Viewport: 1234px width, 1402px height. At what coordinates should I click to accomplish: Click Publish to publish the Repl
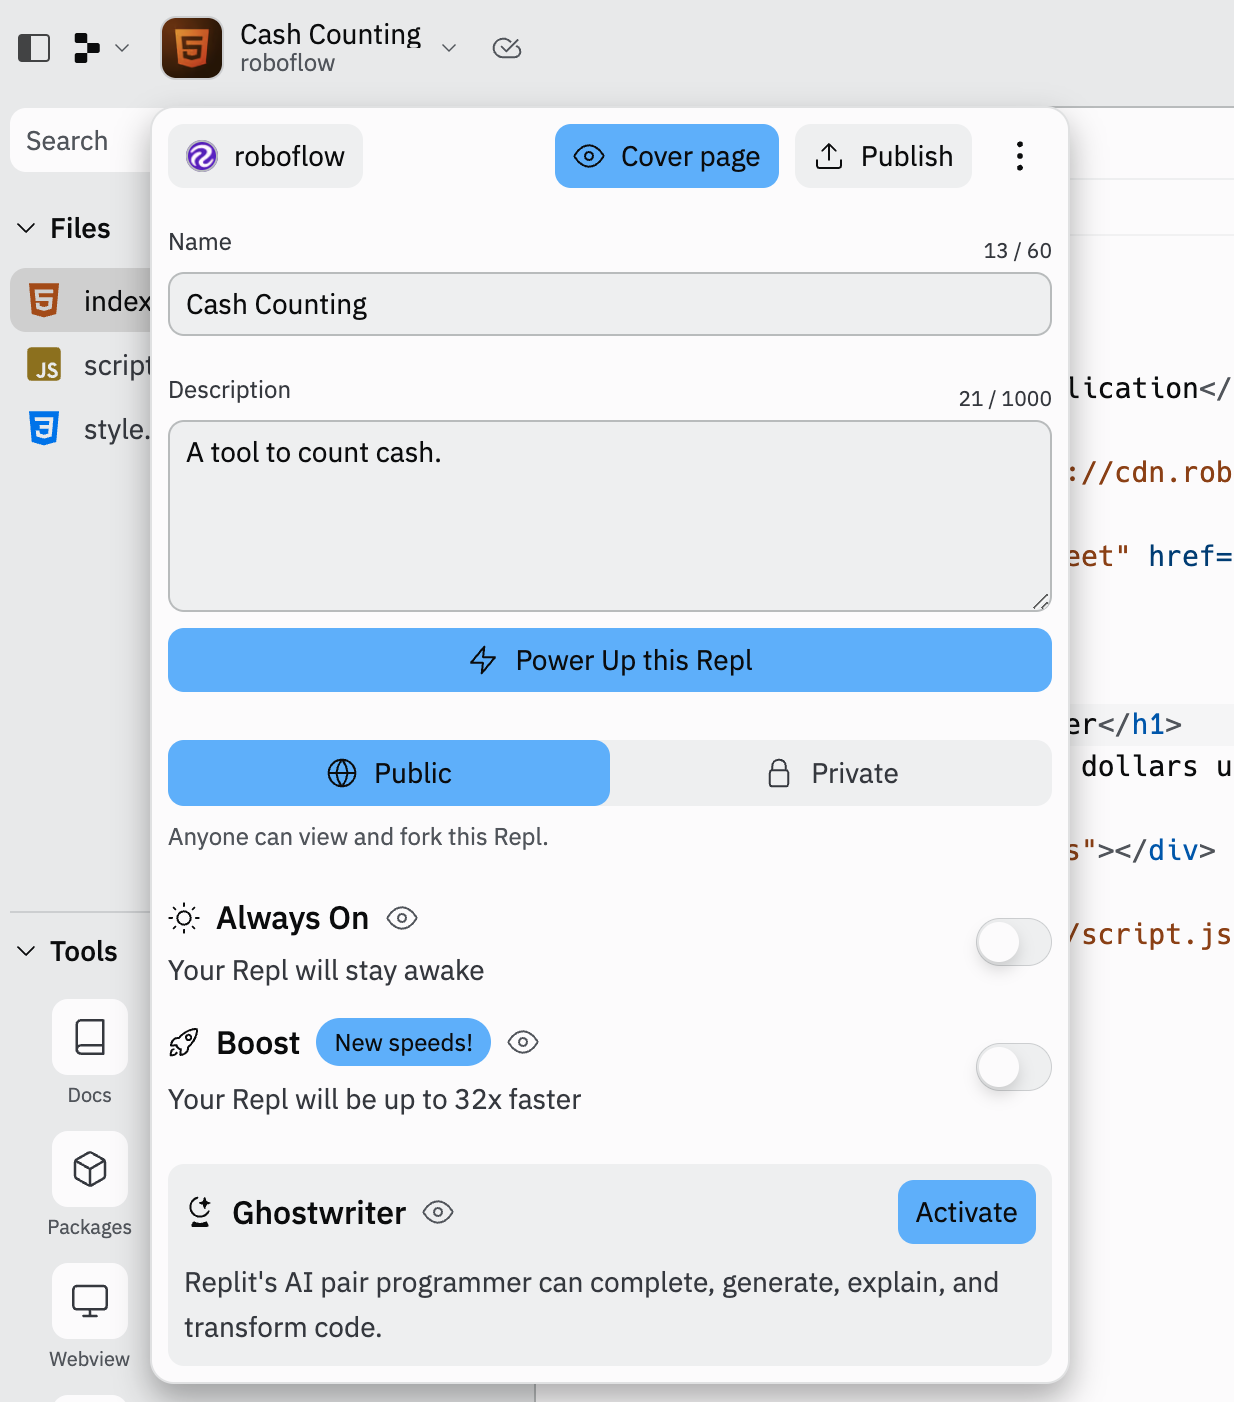[x=883, y=156]
